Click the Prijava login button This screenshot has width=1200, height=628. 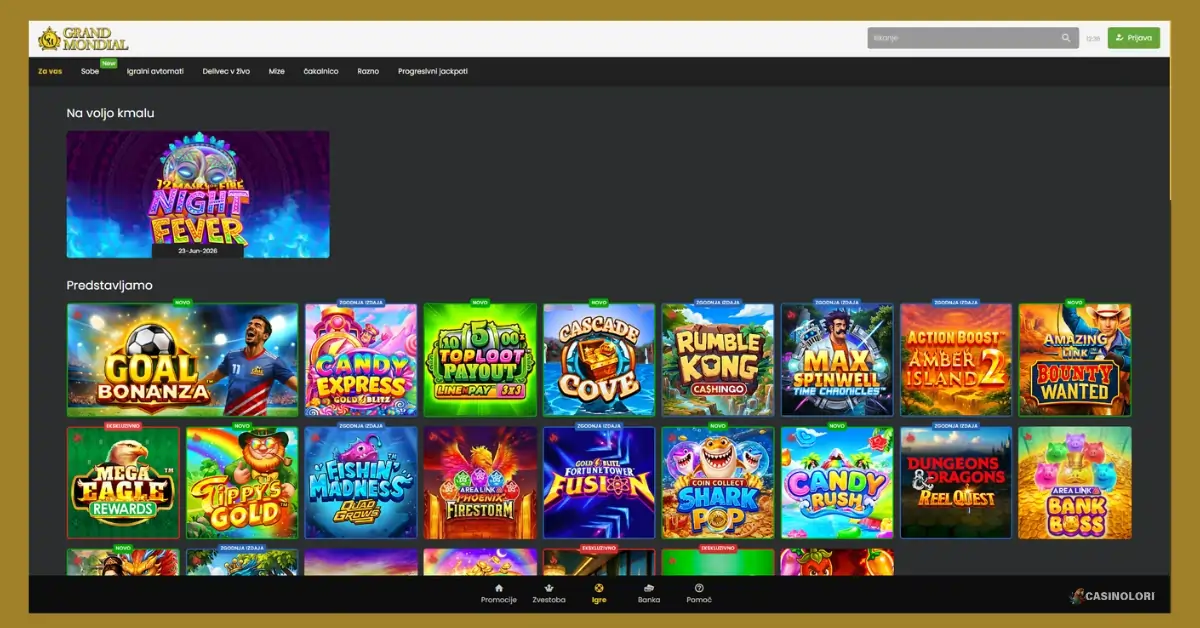tap(1134, 38)
